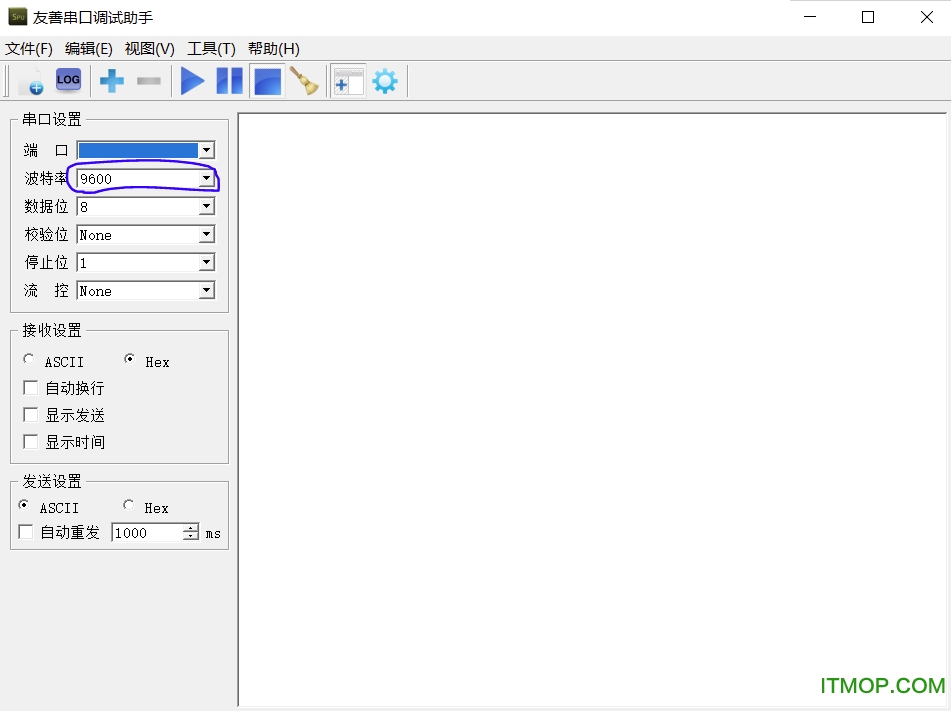Open the 文件(F) menu
Image resolution: width=951 pixels, height=711 pixels.
point(28,49)
